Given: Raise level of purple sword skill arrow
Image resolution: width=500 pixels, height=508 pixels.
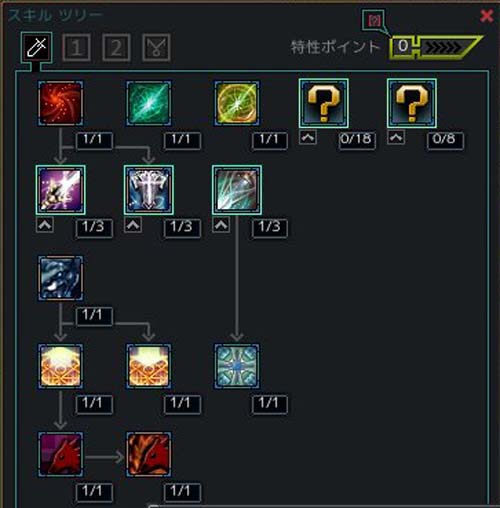Looking at the screenshot, I should (45, 225).
